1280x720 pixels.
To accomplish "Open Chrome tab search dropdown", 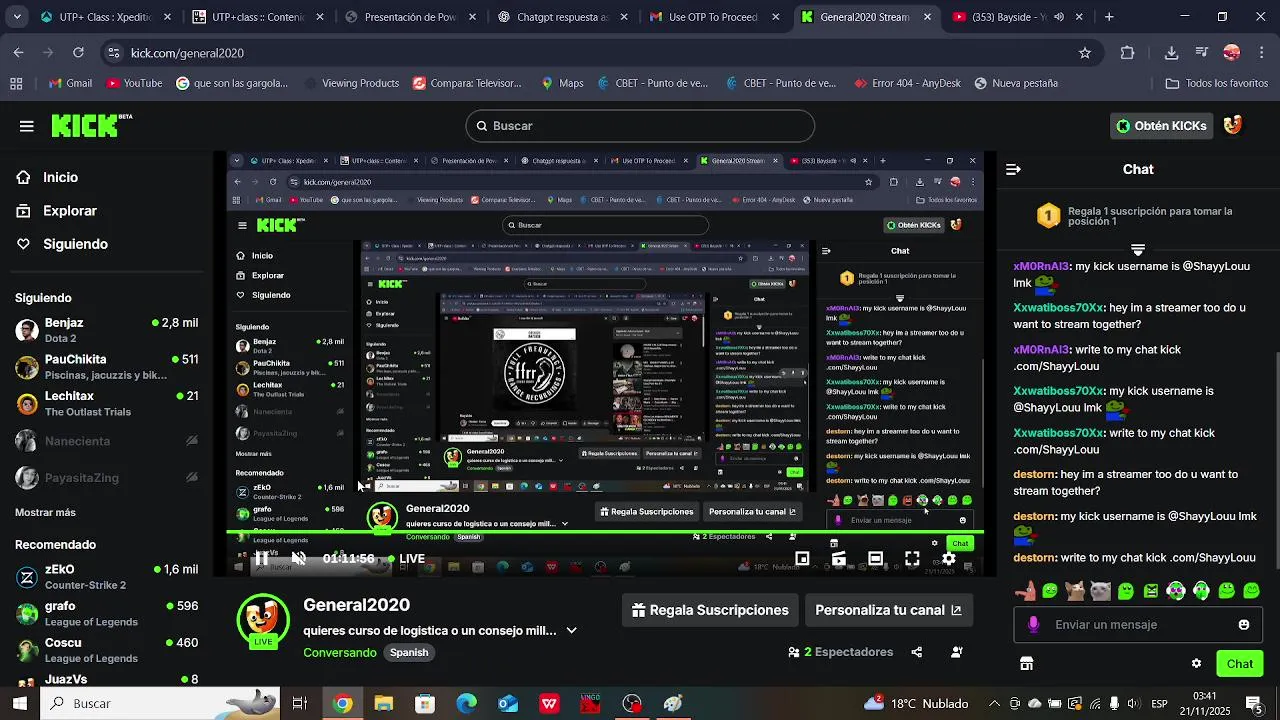I will coord(17,17).
